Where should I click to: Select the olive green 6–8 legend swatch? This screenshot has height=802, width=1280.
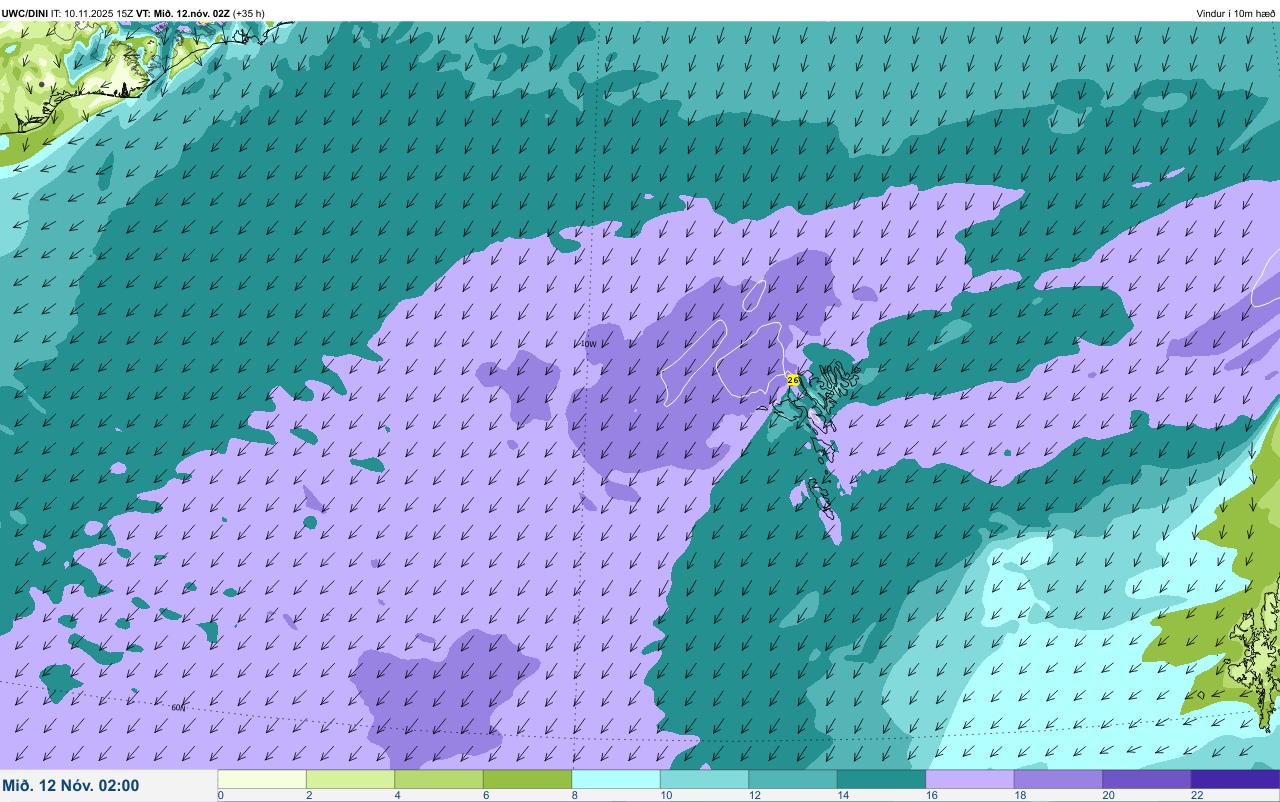527,779
